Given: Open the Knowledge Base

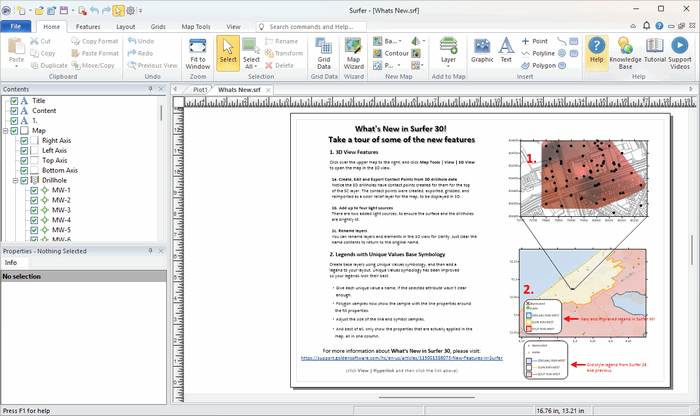Looking at the screenshot, I should pos(625,52).
